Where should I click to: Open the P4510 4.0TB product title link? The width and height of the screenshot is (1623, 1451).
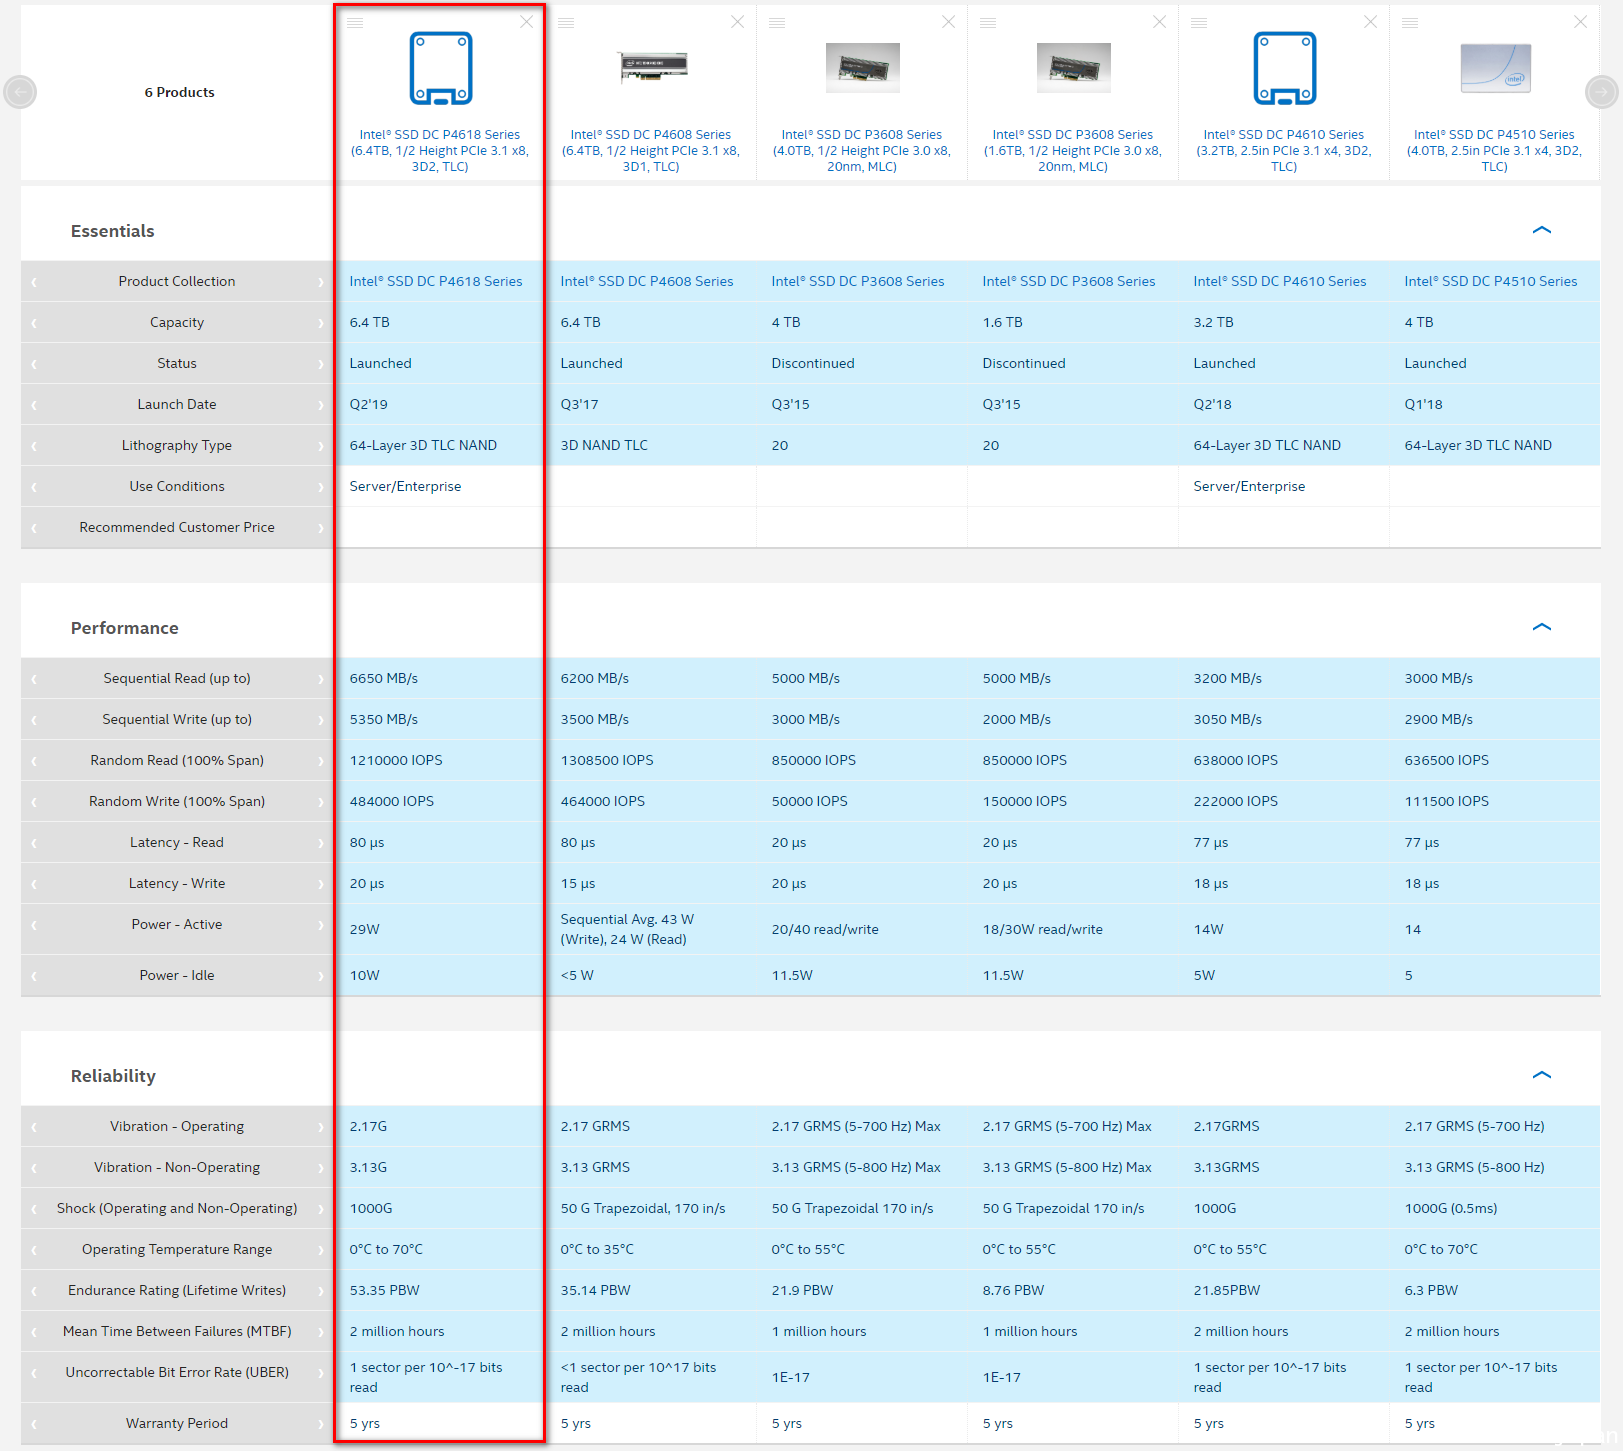(1494, 150)
